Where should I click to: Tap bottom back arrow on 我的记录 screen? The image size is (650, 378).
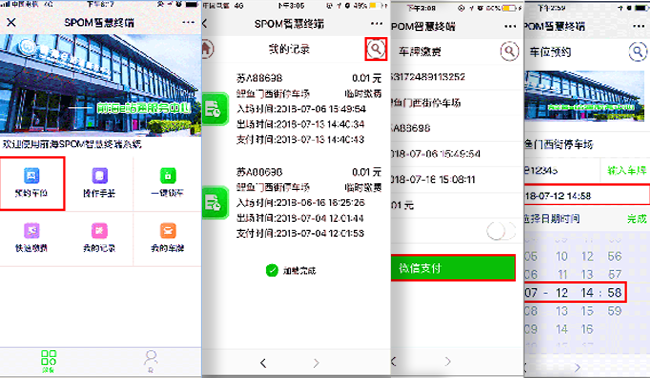click(263, 363)
